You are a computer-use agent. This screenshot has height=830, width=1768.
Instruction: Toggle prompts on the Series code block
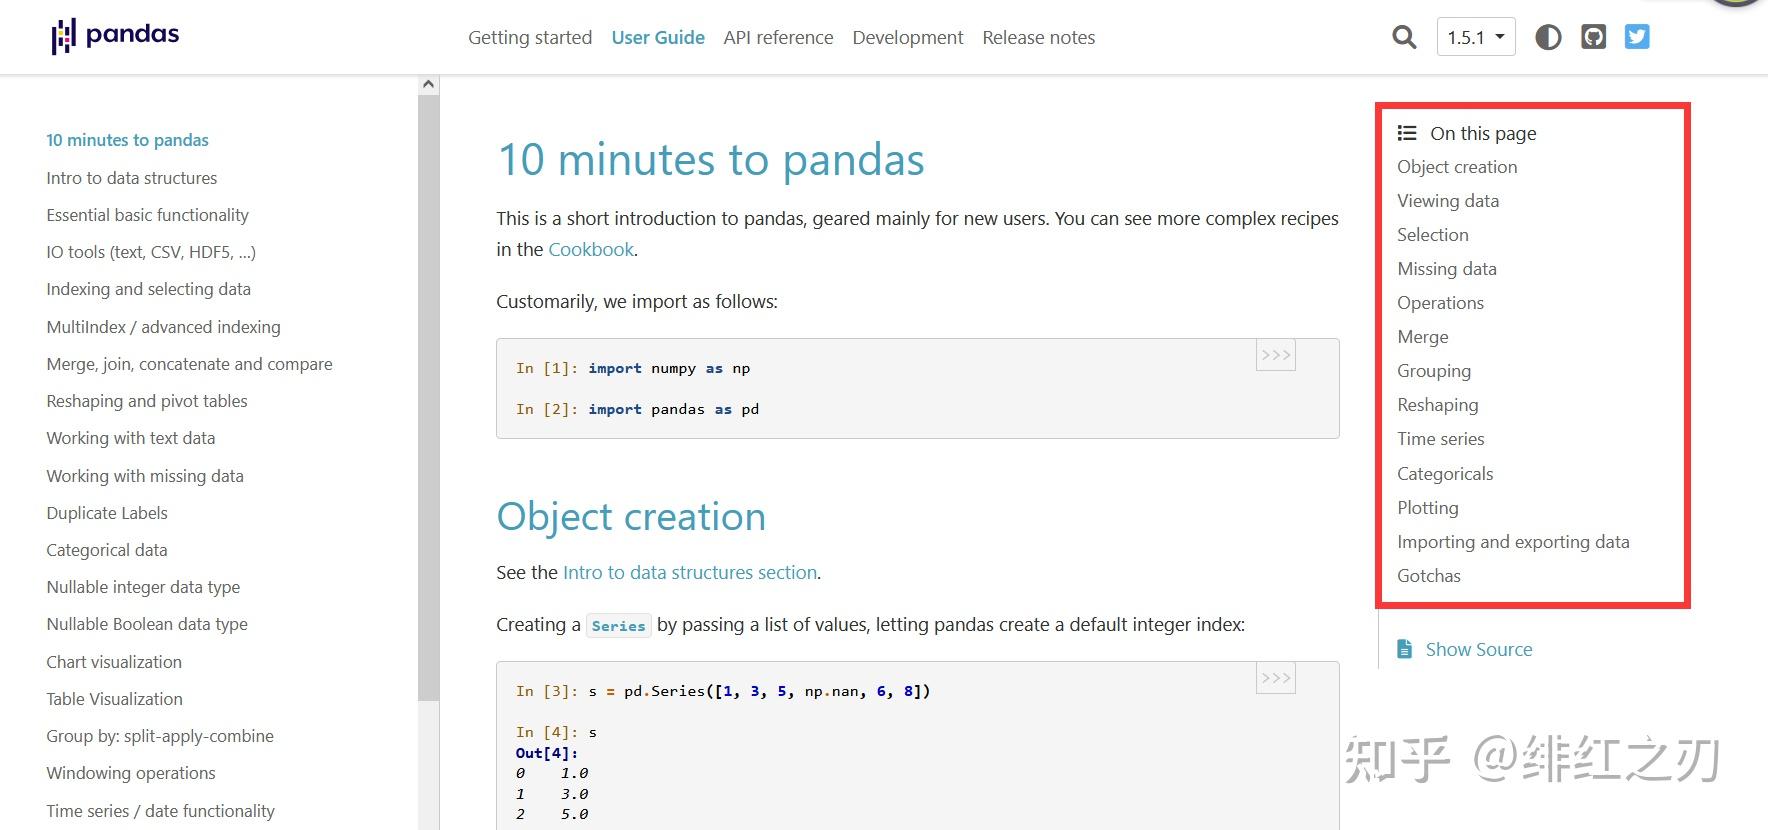pos(1276,678)
